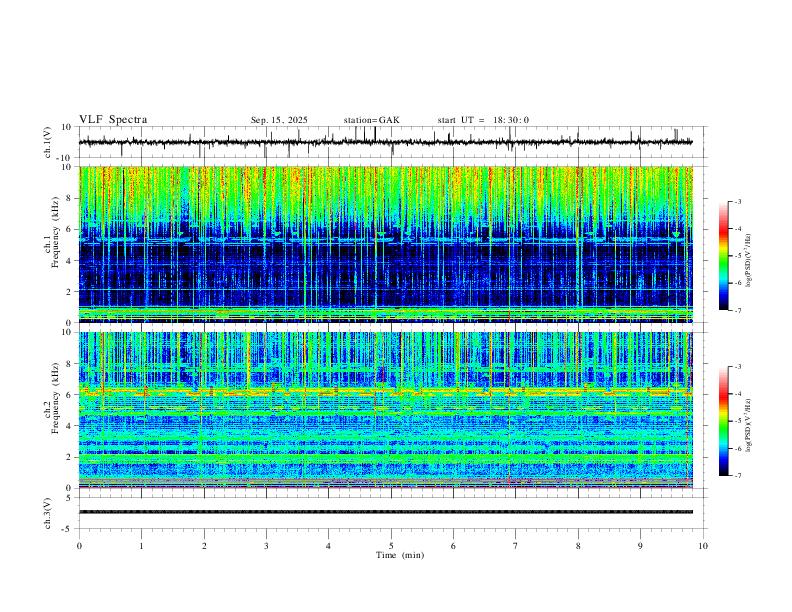Click the upper colorbar "log(PSD)(V²/Hz)" label

click(x=748, y=261)
